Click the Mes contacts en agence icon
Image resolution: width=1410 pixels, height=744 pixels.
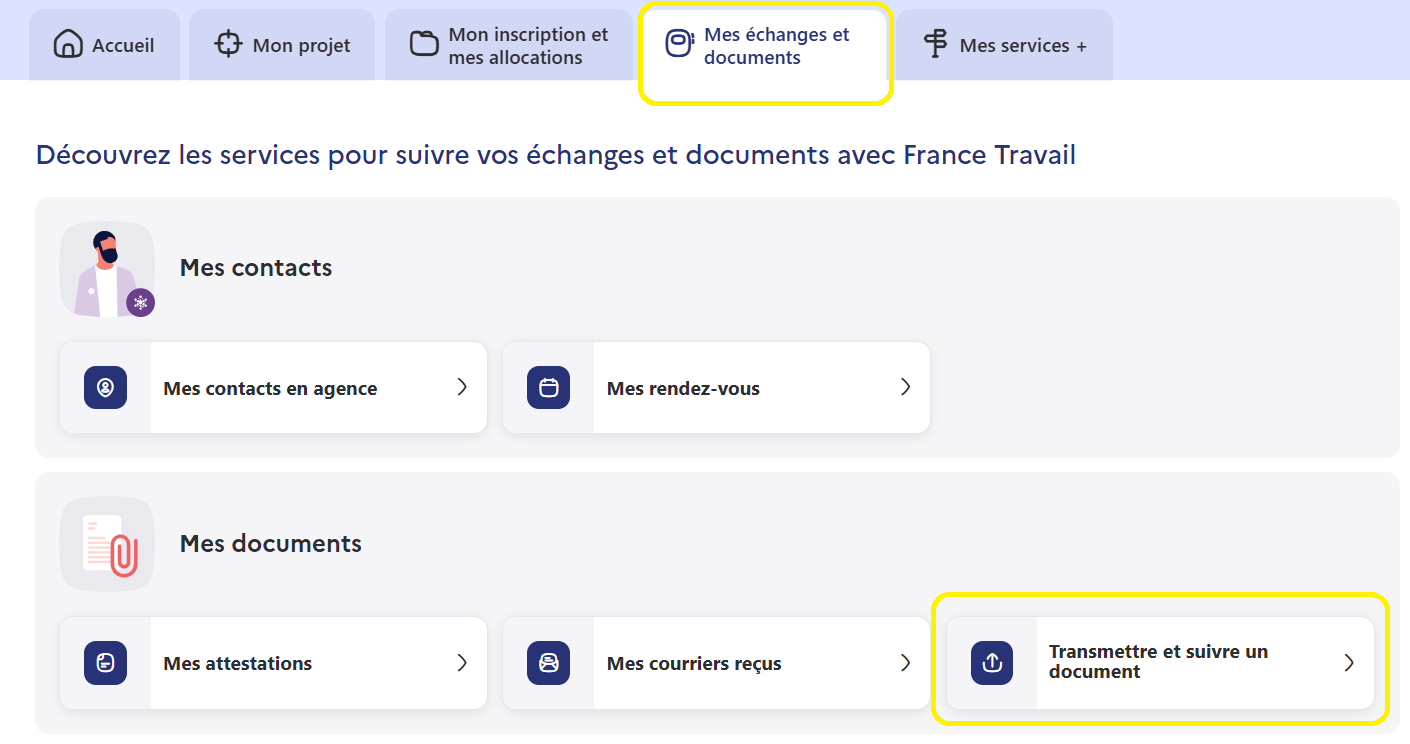(105, 388)
